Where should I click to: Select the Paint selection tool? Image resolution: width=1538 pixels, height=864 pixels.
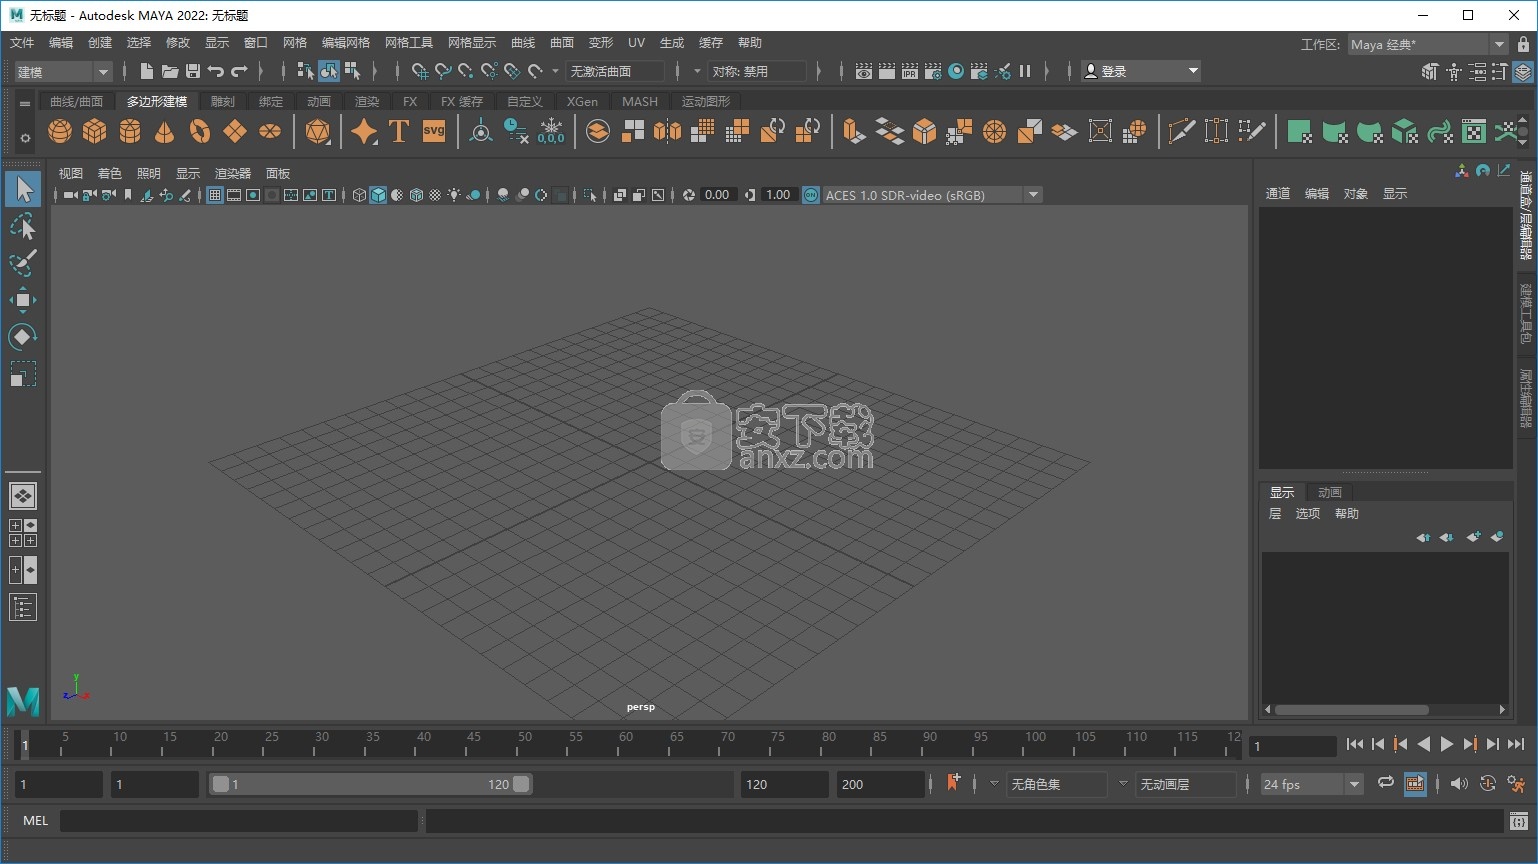[23, 264]
